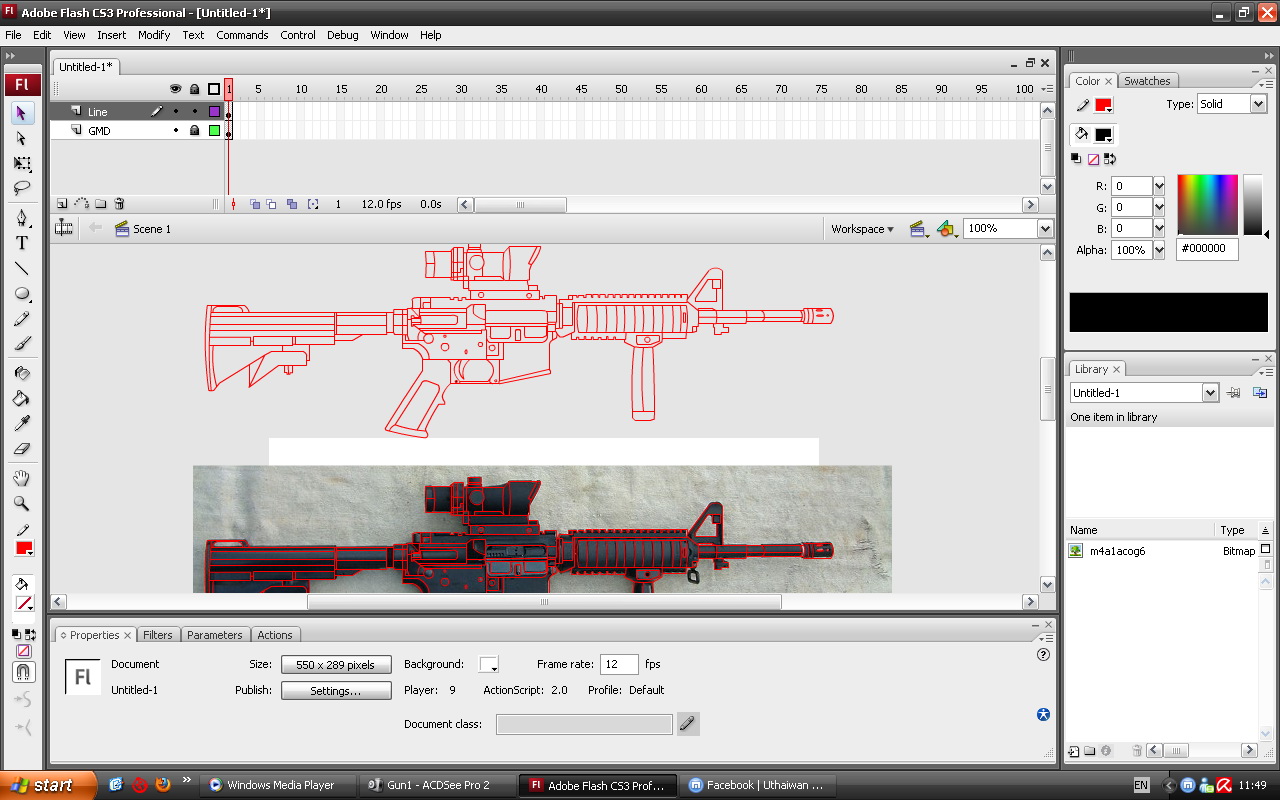Select the Eraser tool
The width and height of the screenshot is (1280, 800).
pos(22,449)
